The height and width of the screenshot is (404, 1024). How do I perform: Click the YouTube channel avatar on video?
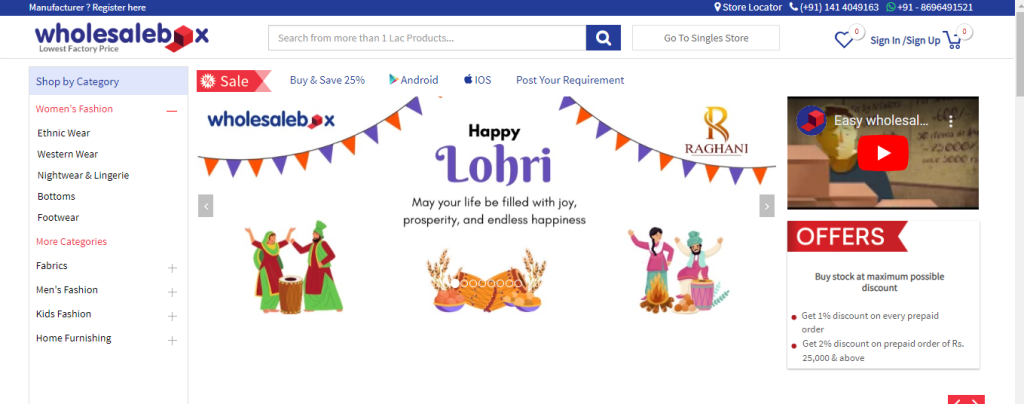click(810, 120)
